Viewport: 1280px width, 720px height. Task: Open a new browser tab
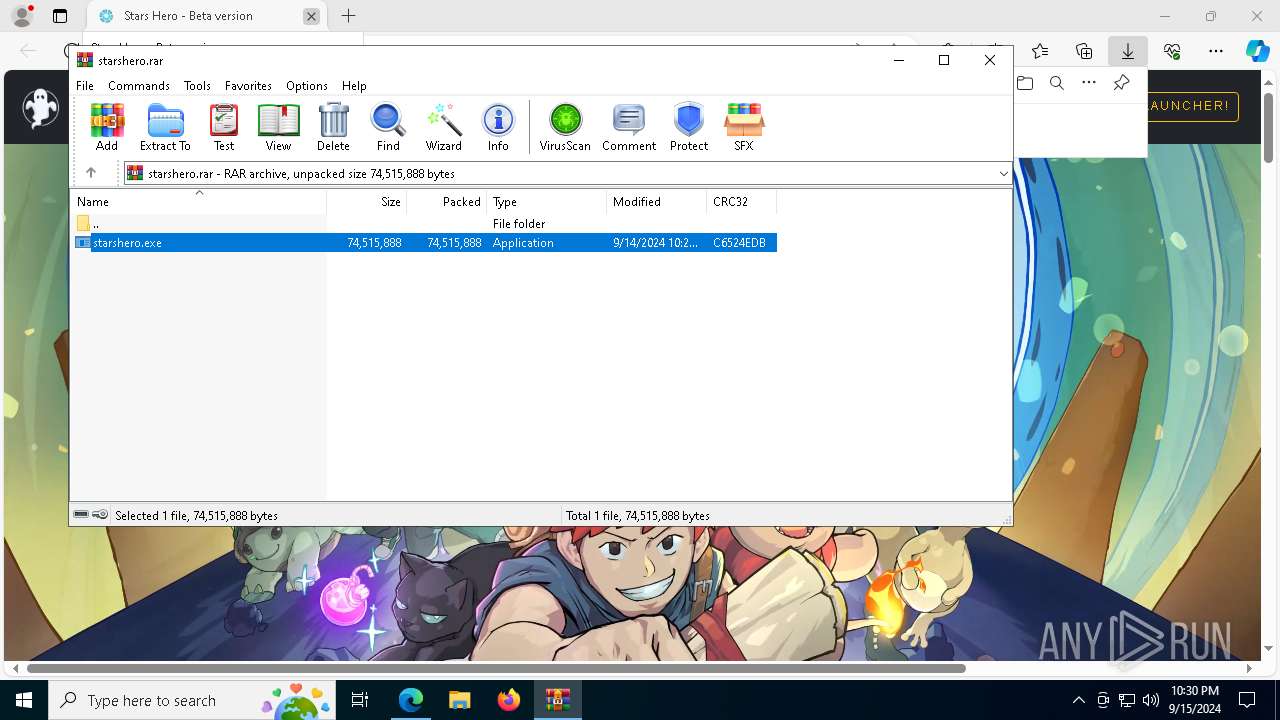(x=348, y=16)
